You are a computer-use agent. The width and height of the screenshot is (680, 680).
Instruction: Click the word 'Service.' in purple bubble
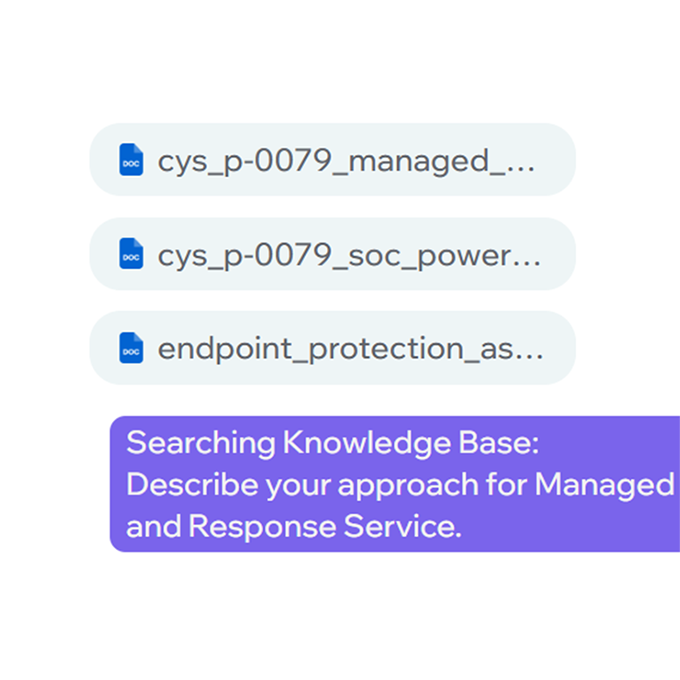[402, 526]
